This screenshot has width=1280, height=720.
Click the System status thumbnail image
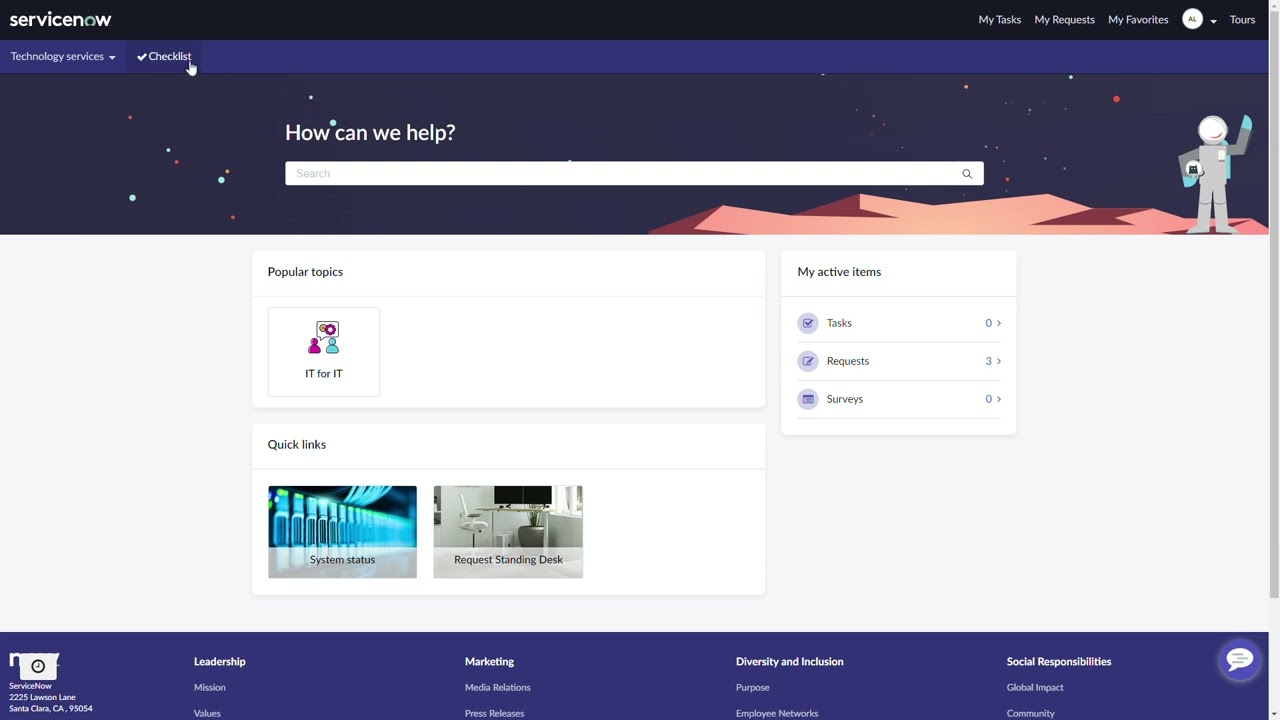tap(342, 515)
